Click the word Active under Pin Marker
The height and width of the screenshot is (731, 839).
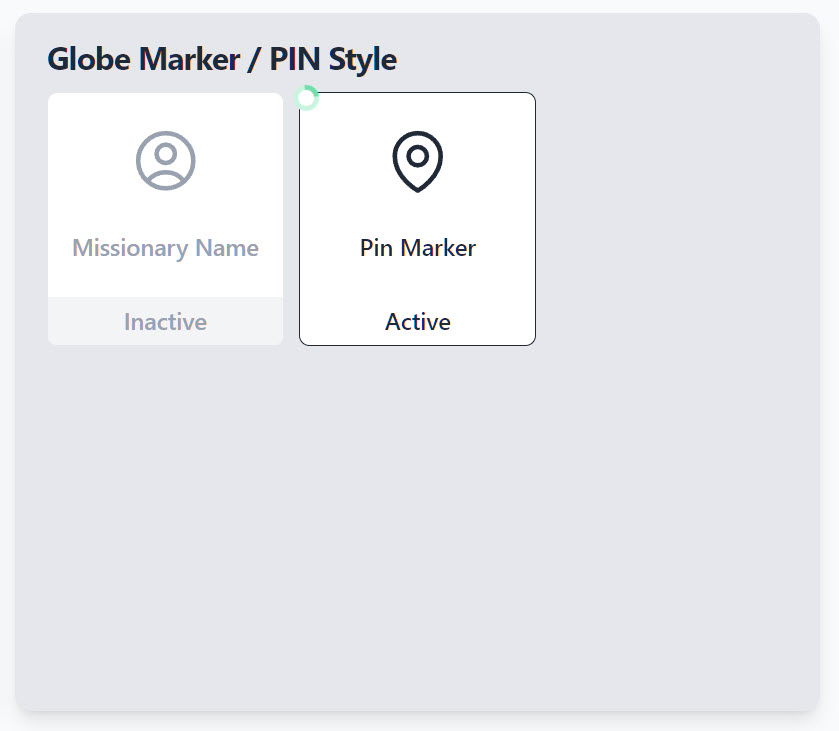pyautogui.click(x=417, y=322)
